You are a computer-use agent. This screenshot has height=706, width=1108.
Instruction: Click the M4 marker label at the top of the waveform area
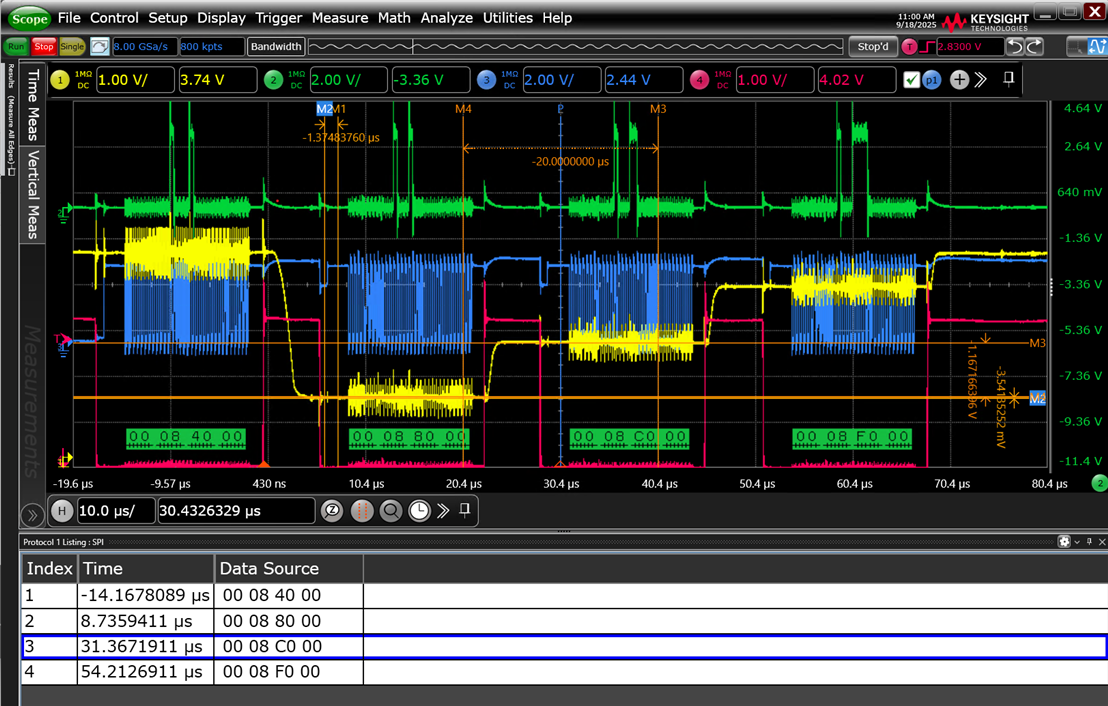click(x=463, y=109)
